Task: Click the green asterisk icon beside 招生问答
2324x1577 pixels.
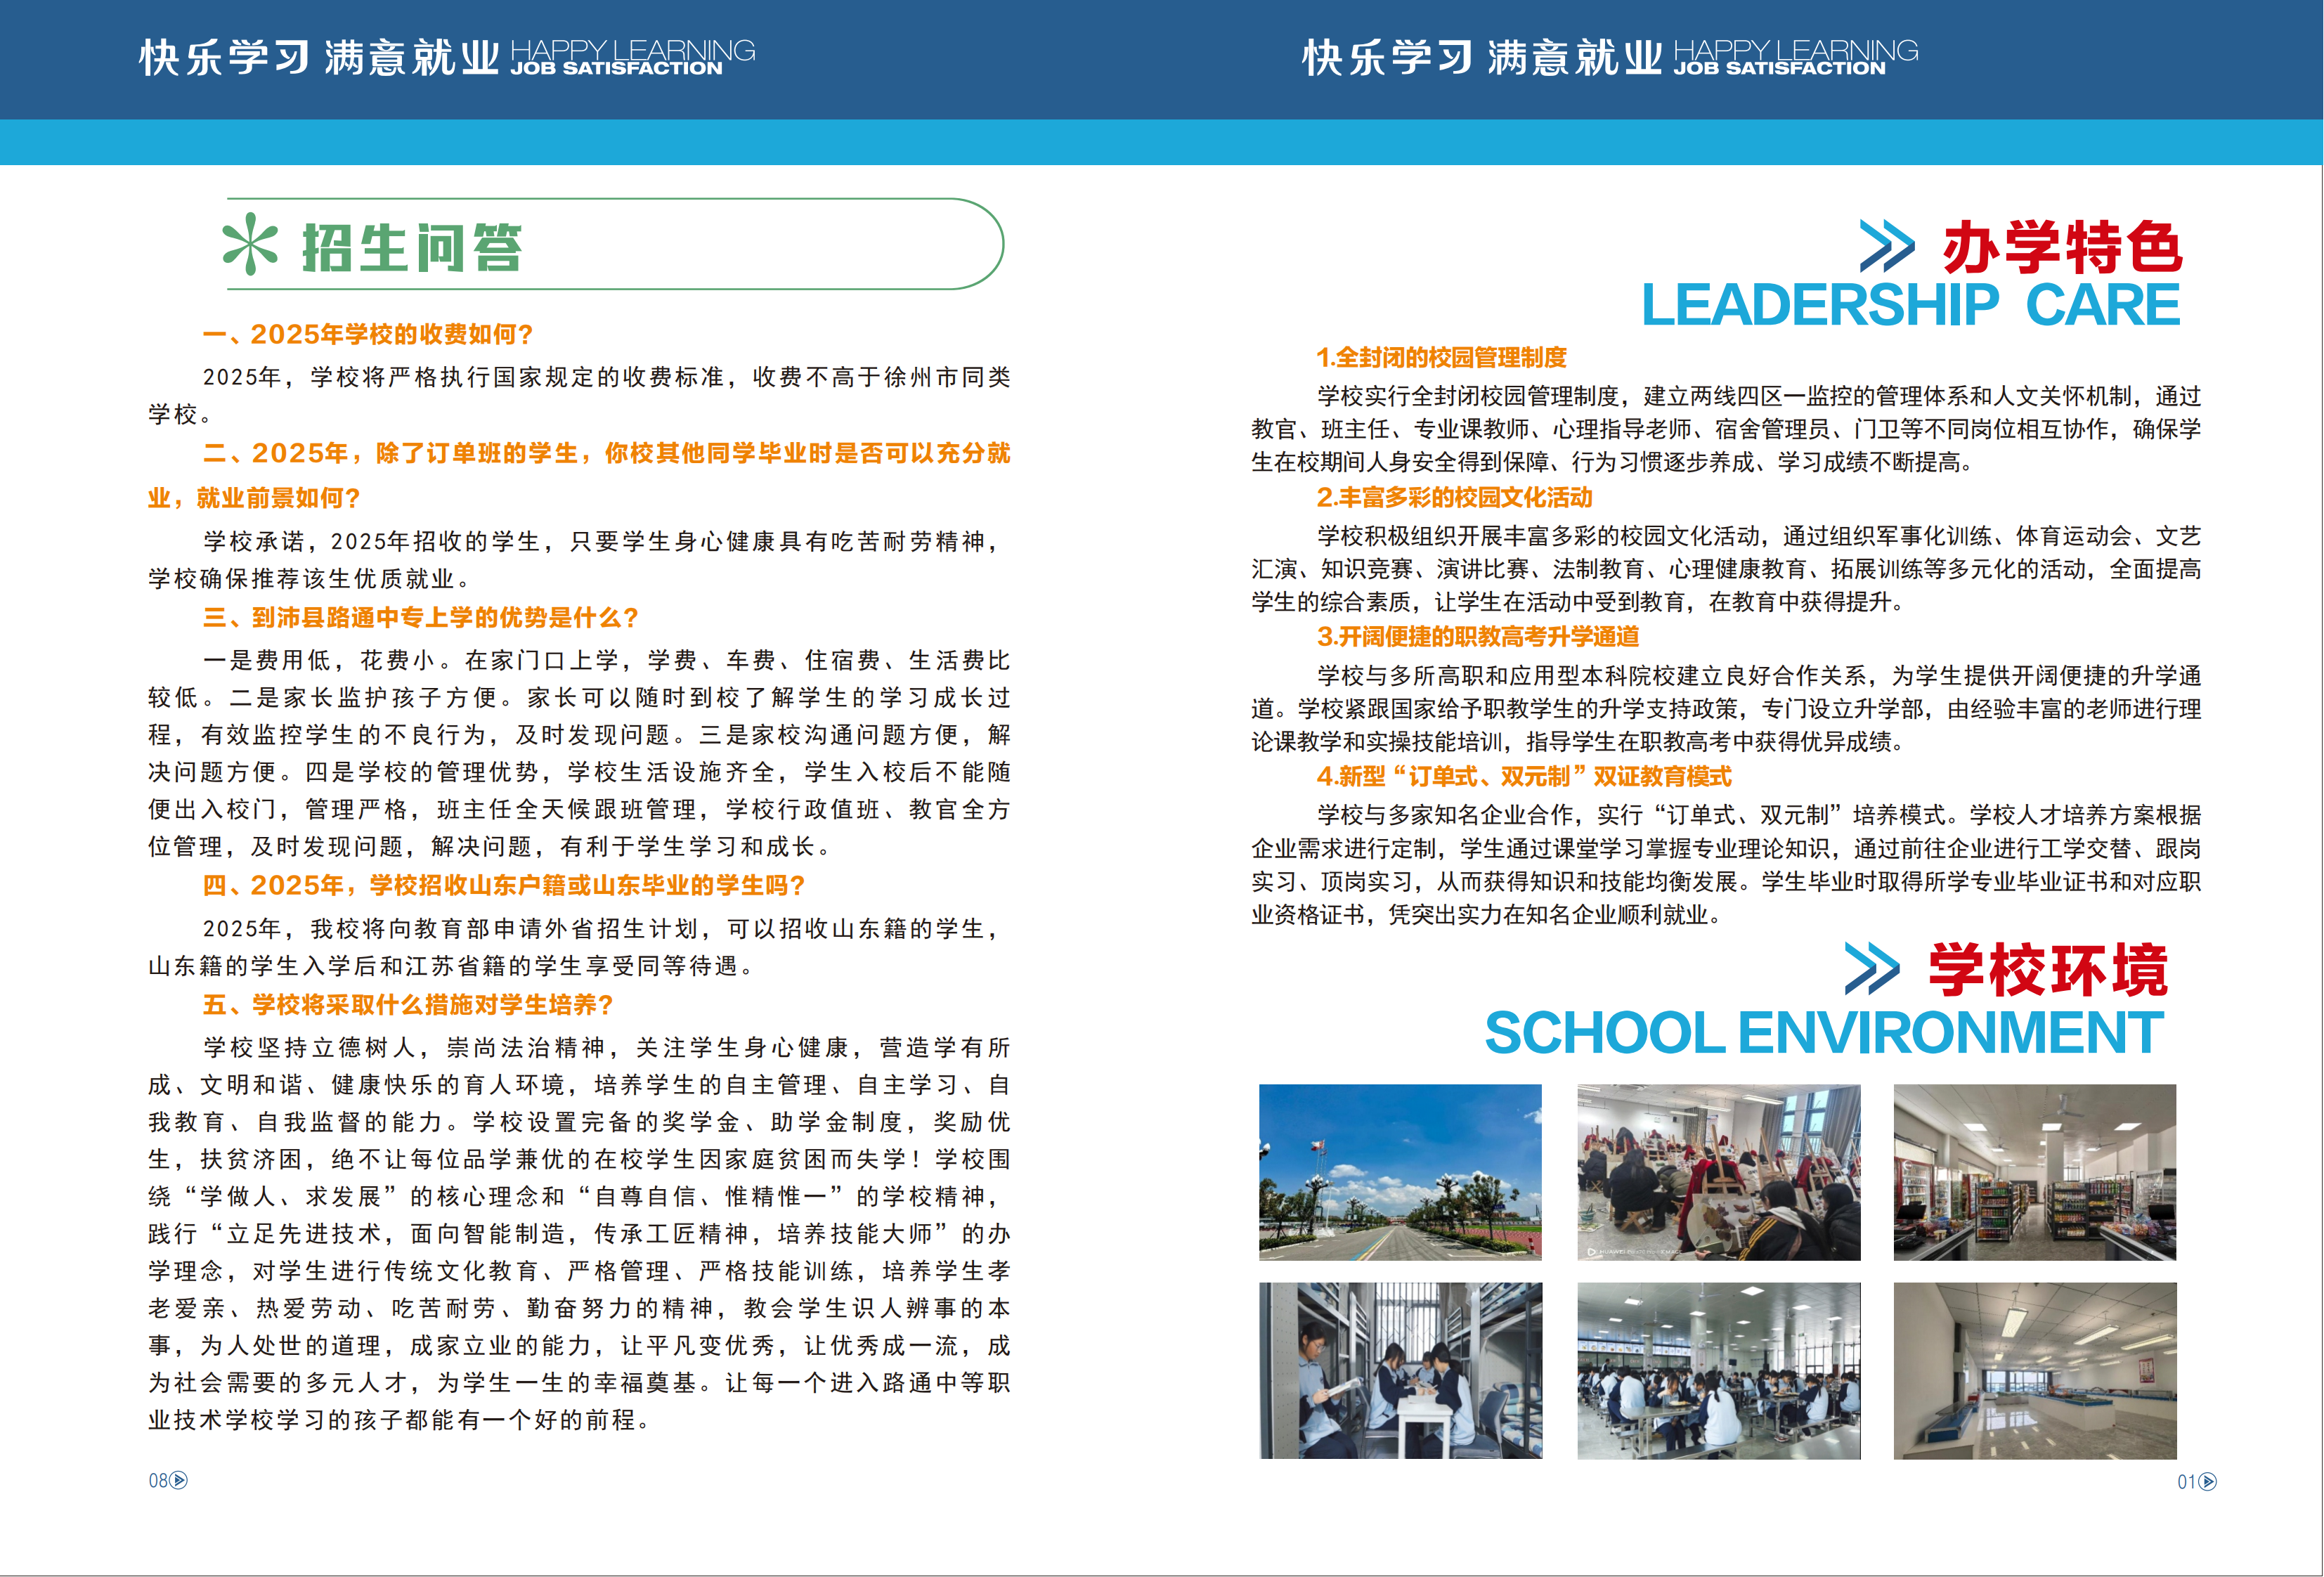Action: tap(249, 244)
